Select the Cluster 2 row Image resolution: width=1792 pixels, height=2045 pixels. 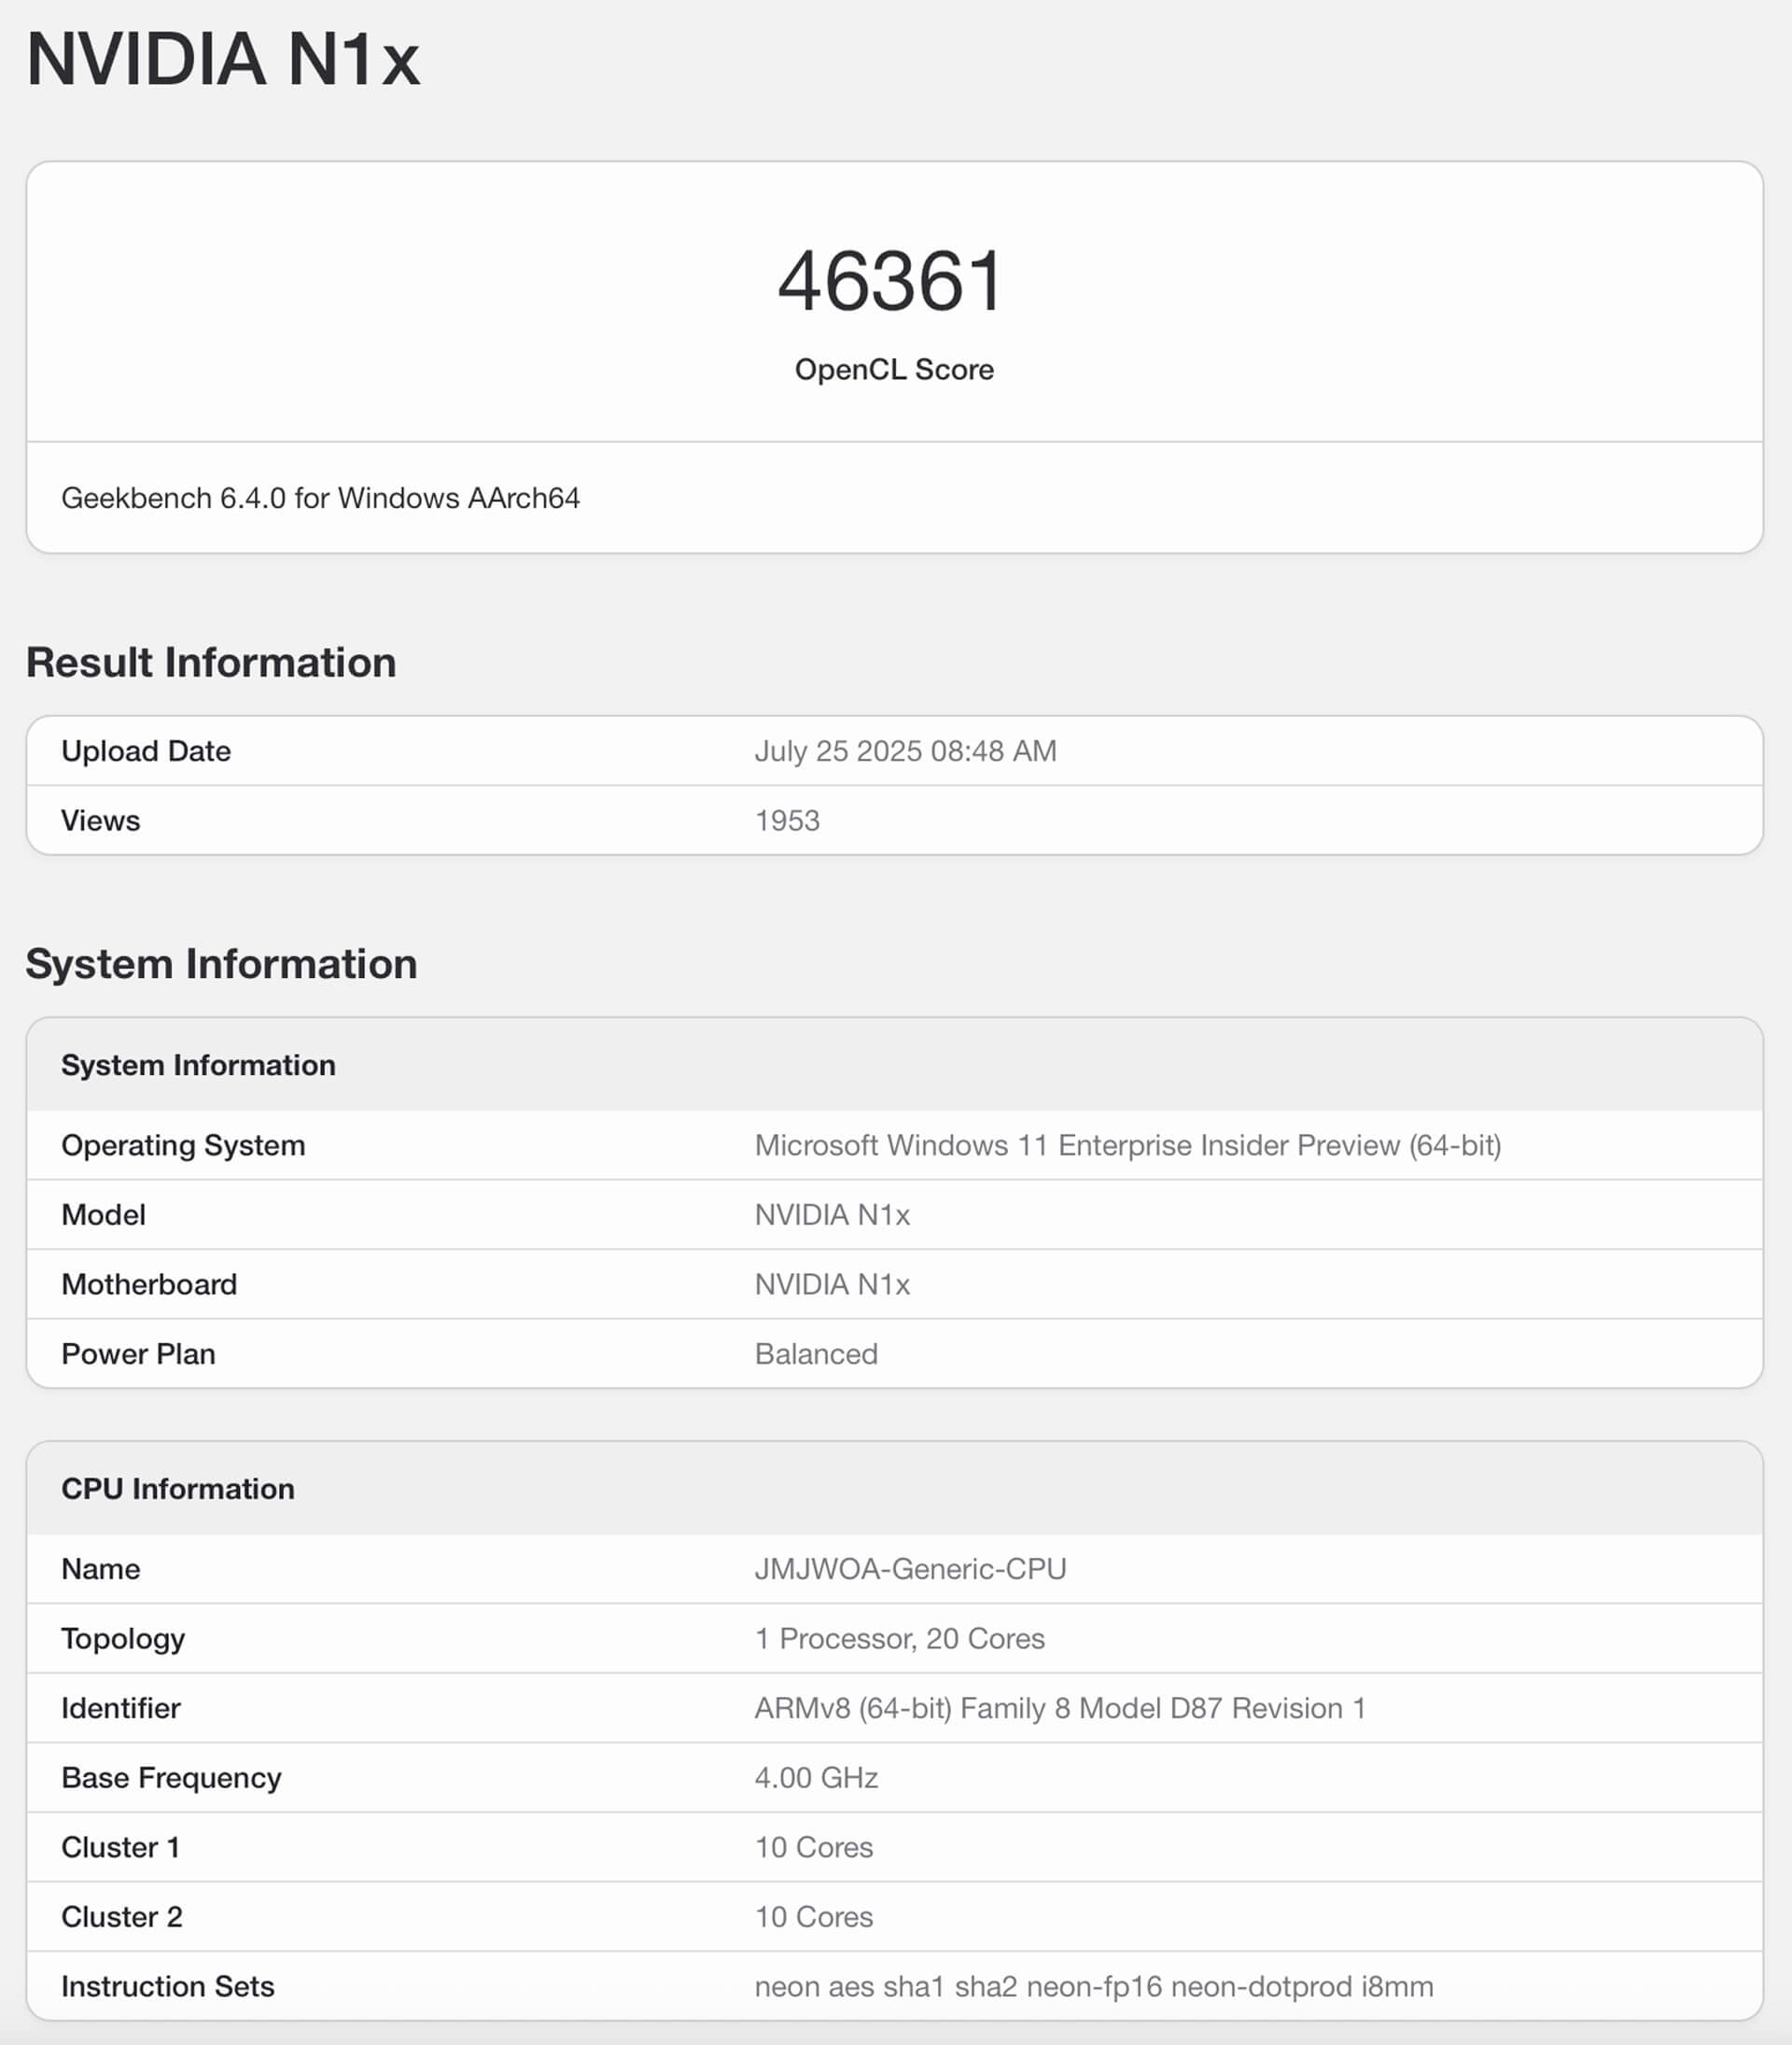pos(120,1917)
